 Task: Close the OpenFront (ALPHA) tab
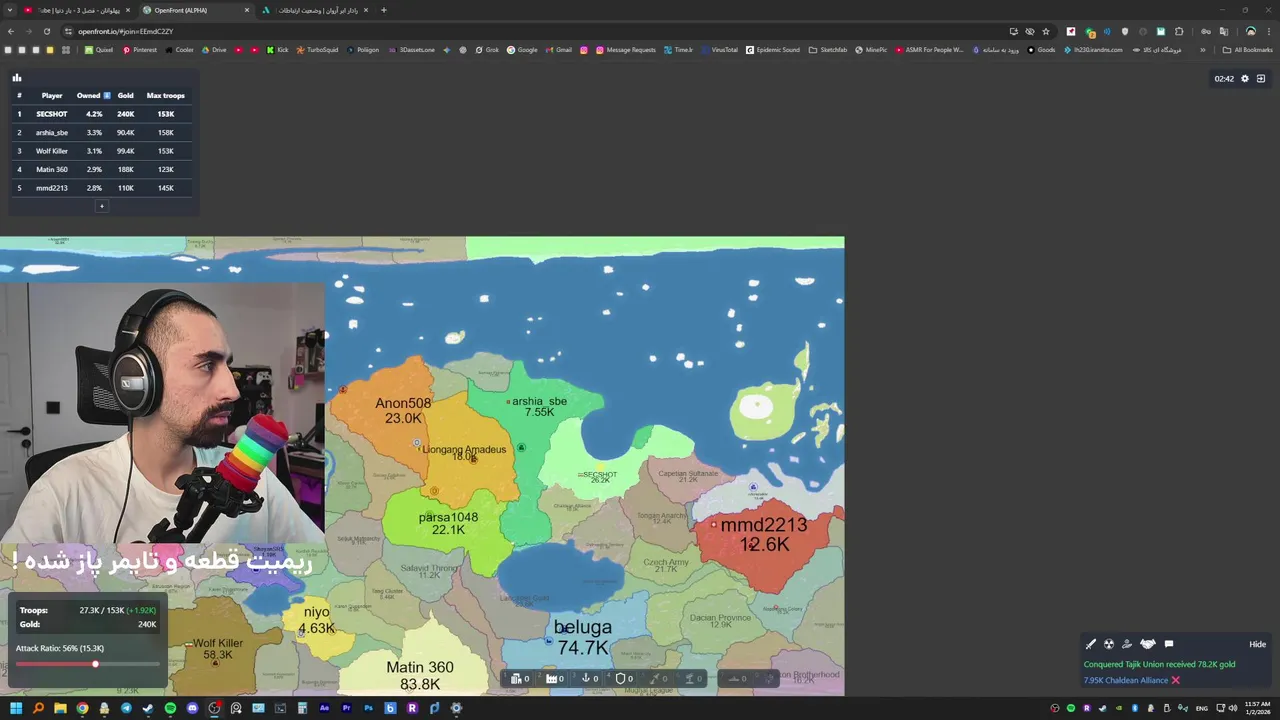(x=247, y=10)
